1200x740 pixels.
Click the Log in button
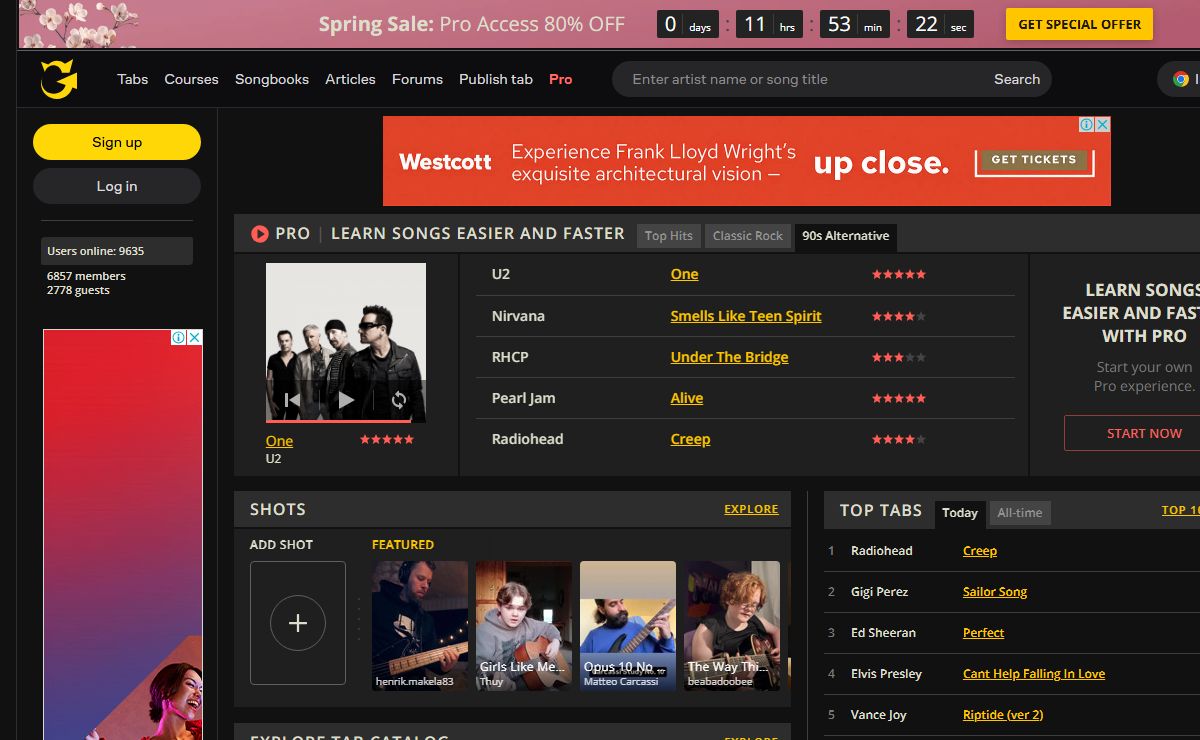tap(117, 186)
